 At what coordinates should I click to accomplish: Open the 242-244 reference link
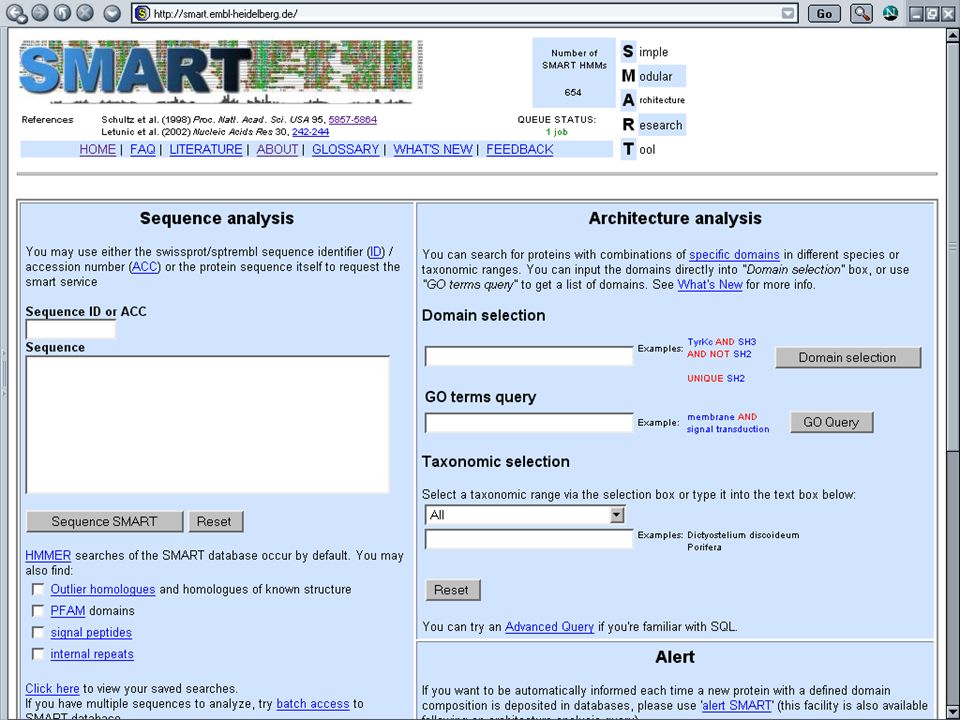click(310, 132)
